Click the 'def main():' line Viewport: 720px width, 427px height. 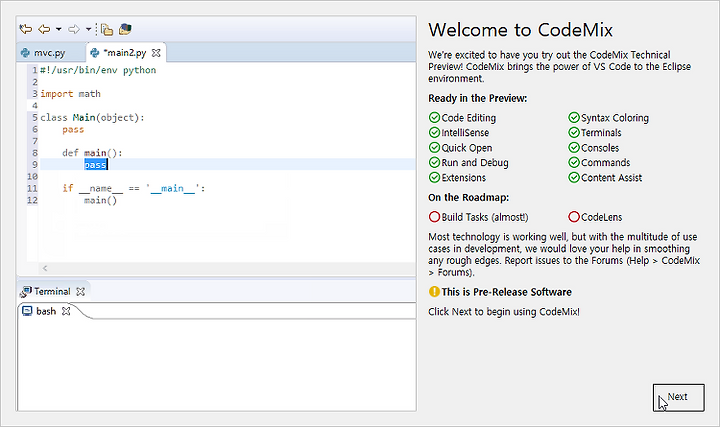[x=92, y=153]
